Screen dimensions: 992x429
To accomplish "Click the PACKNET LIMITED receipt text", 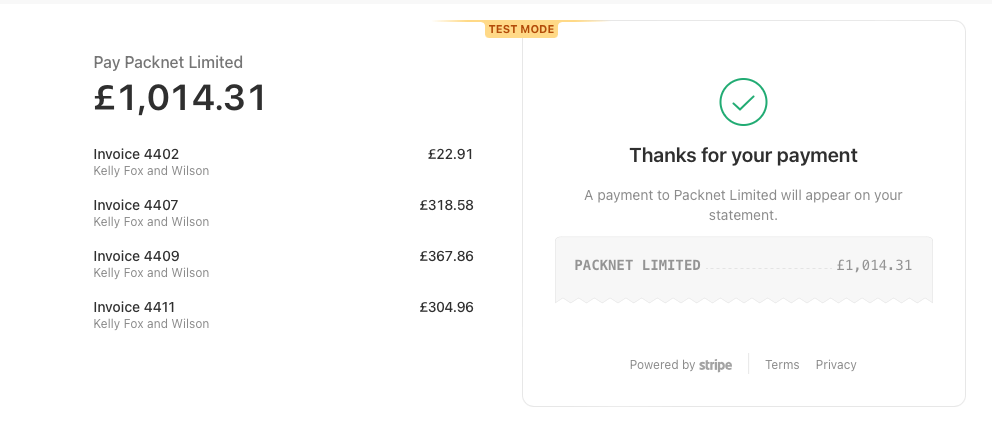I will [637, 265].
